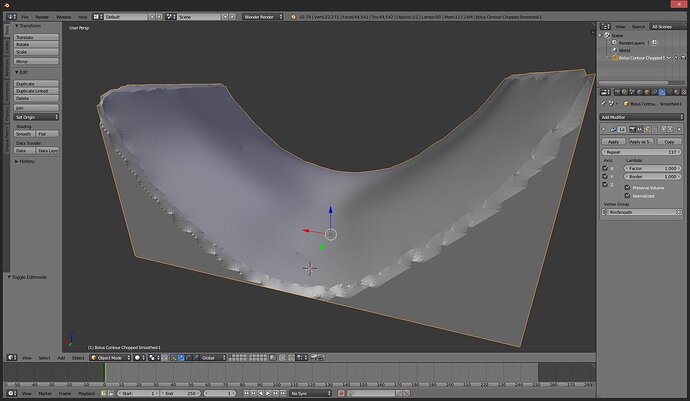Image resolution: width=690 pixels, height=401 pixels.
Task: Open the Object cube tab in properties
Action: (646, 92)
